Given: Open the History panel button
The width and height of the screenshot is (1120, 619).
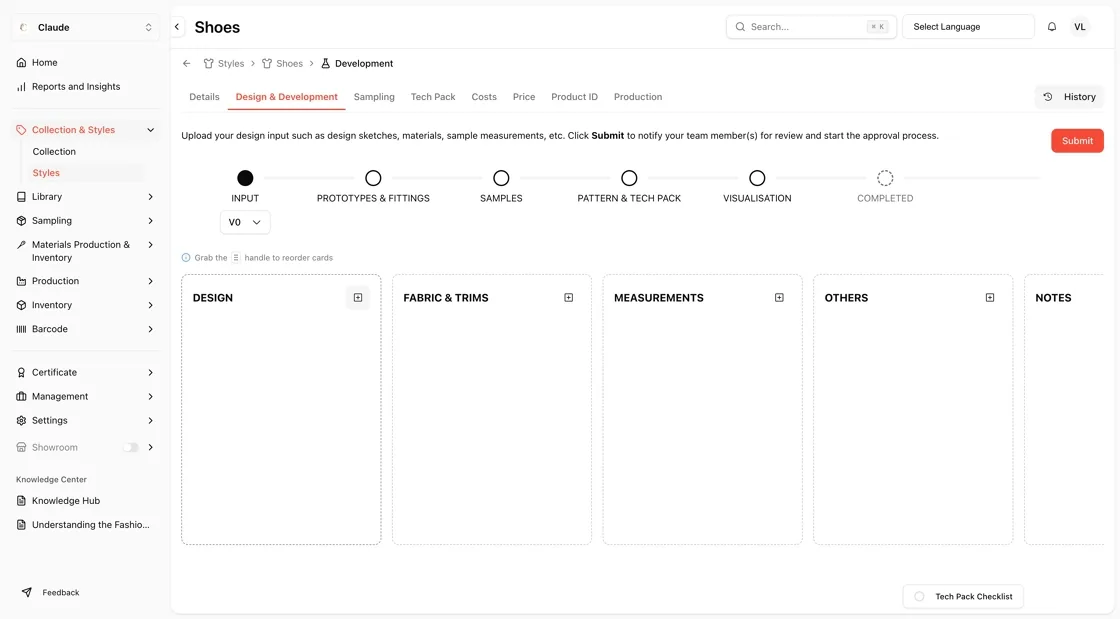Looking at the screenshot, I should coord(1069,97).
